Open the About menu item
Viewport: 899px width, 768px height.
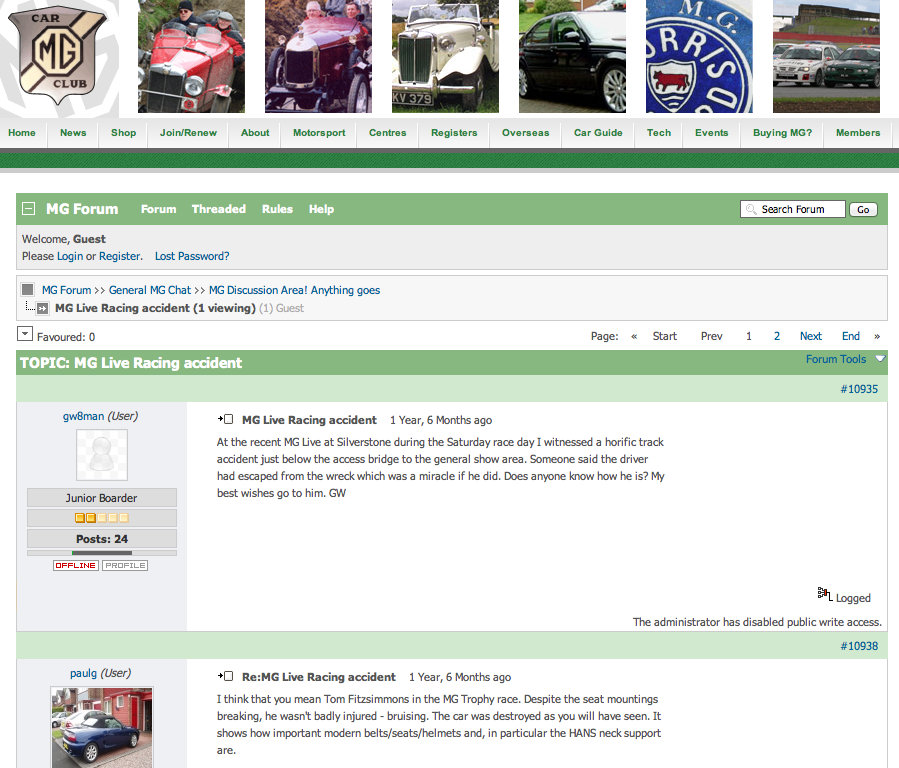[255, 133]
